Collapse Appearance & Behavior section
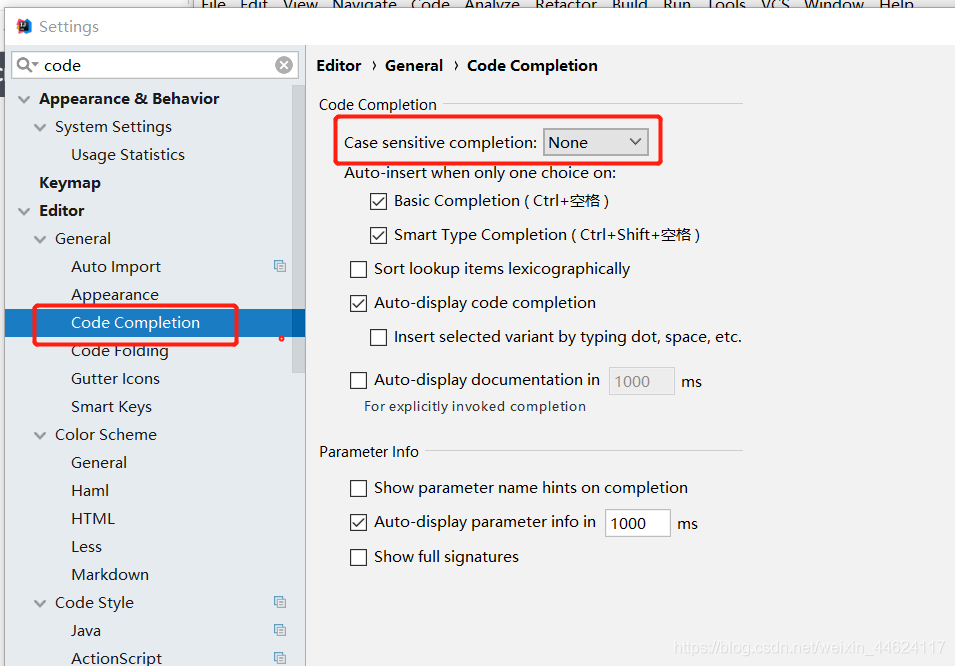955x666 pixels. 24,99
